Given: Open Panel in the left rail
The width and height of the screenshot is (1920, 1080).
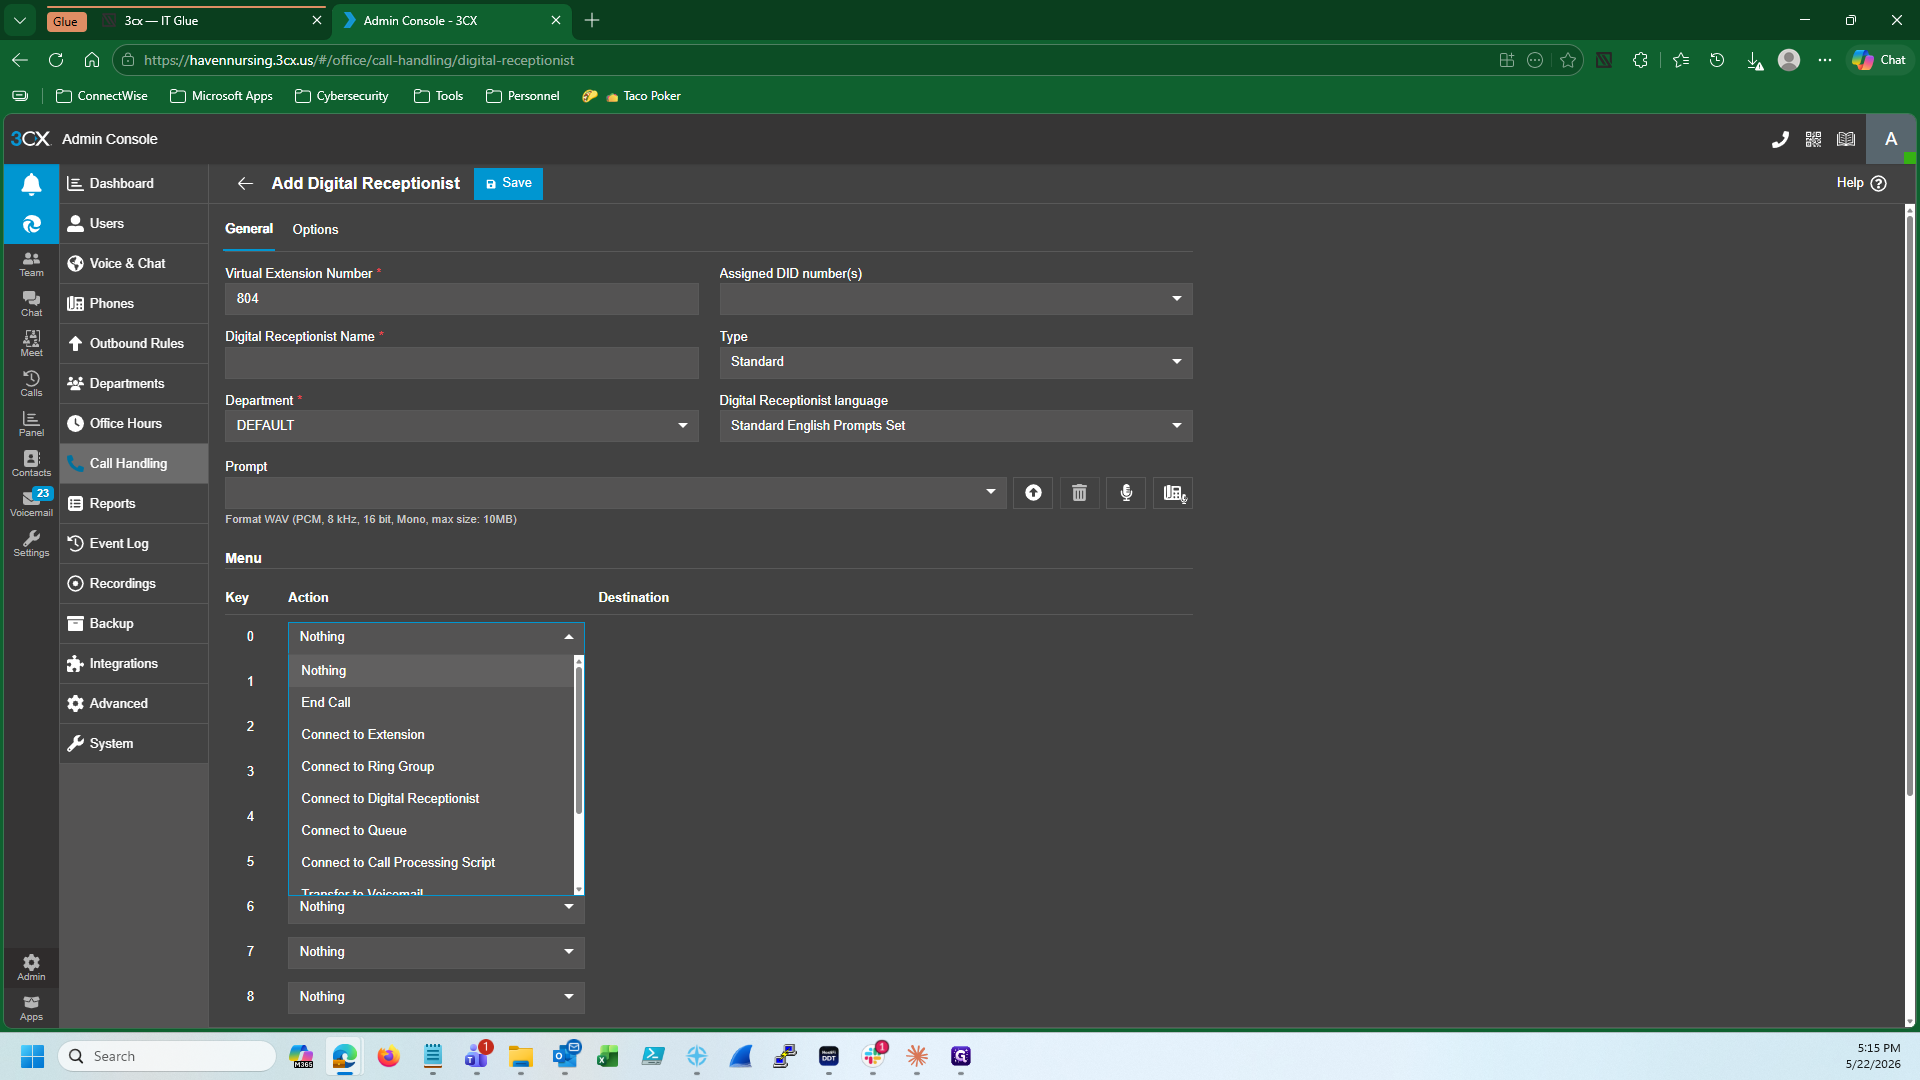Looking at the screenshot, I should pos(31,424).
